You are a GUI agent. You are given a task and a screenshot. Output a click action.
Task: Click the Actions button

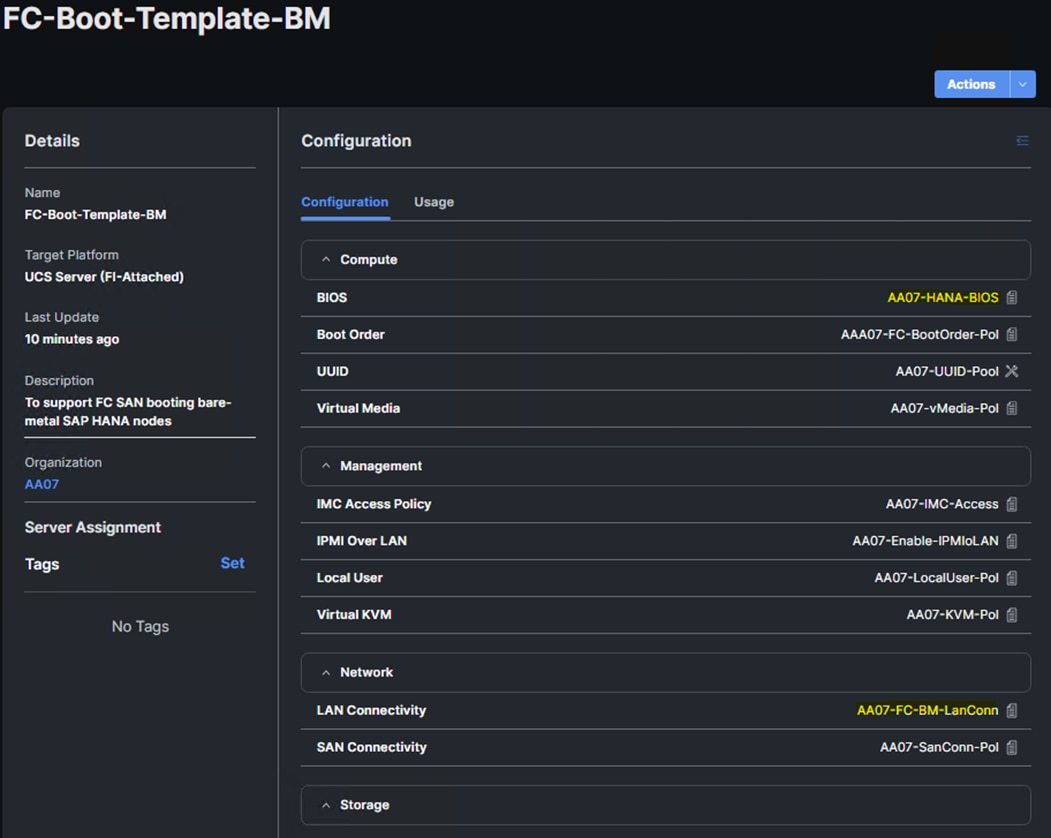click(972, 84)
